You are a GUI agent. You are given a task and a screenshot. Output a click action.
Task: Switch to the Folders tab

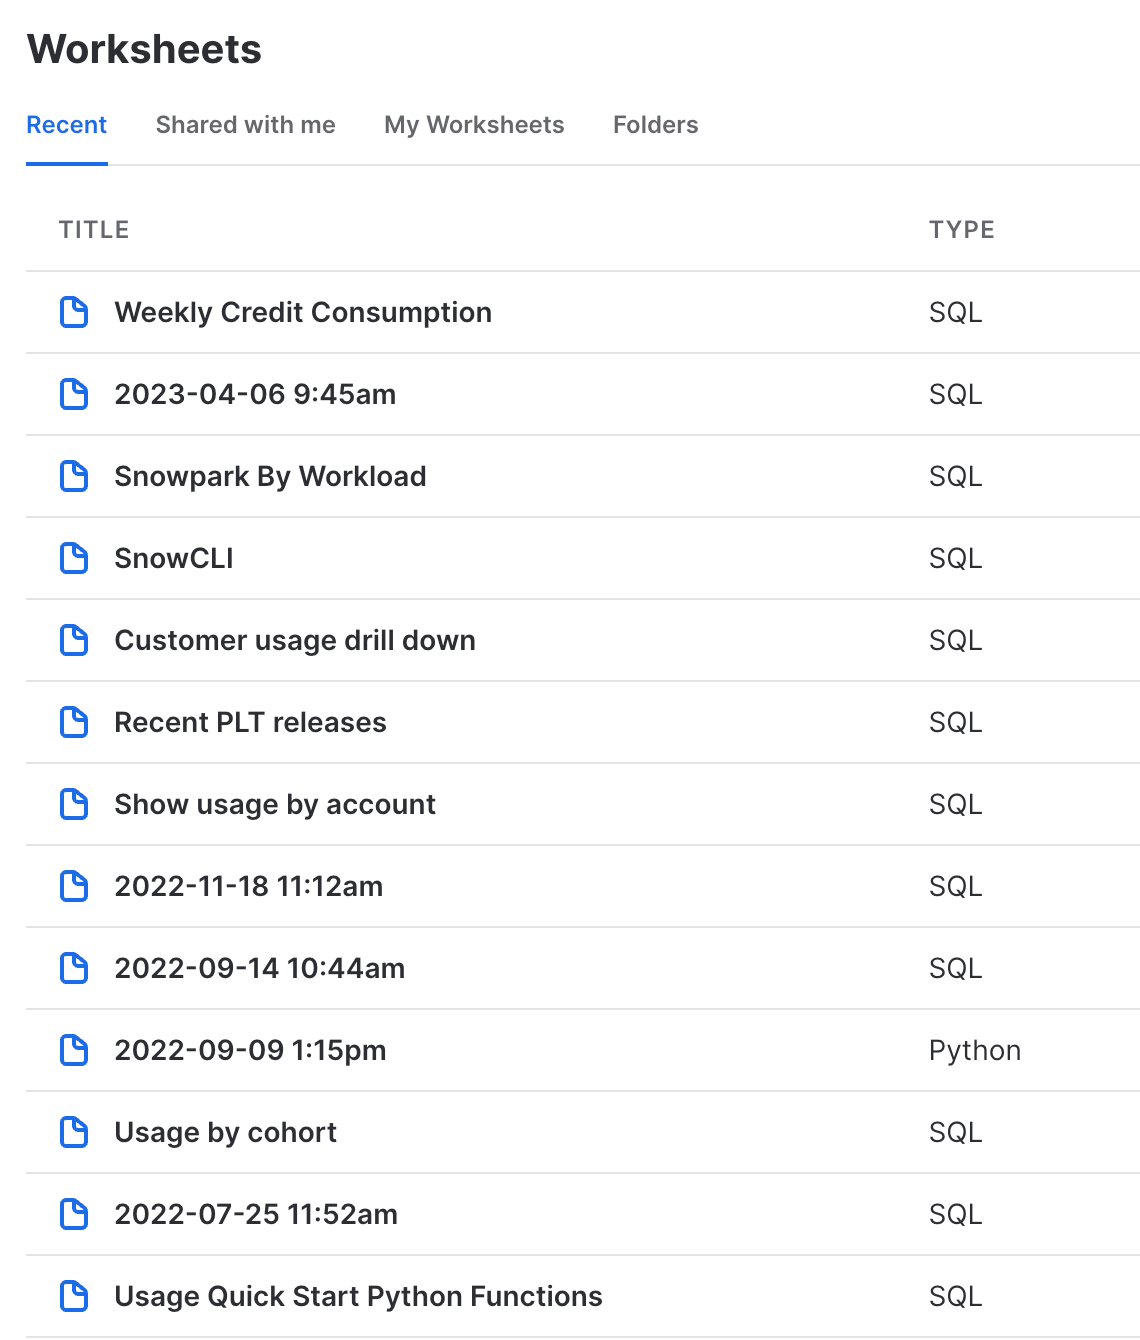pyautogui.click(x=655, y=125)
